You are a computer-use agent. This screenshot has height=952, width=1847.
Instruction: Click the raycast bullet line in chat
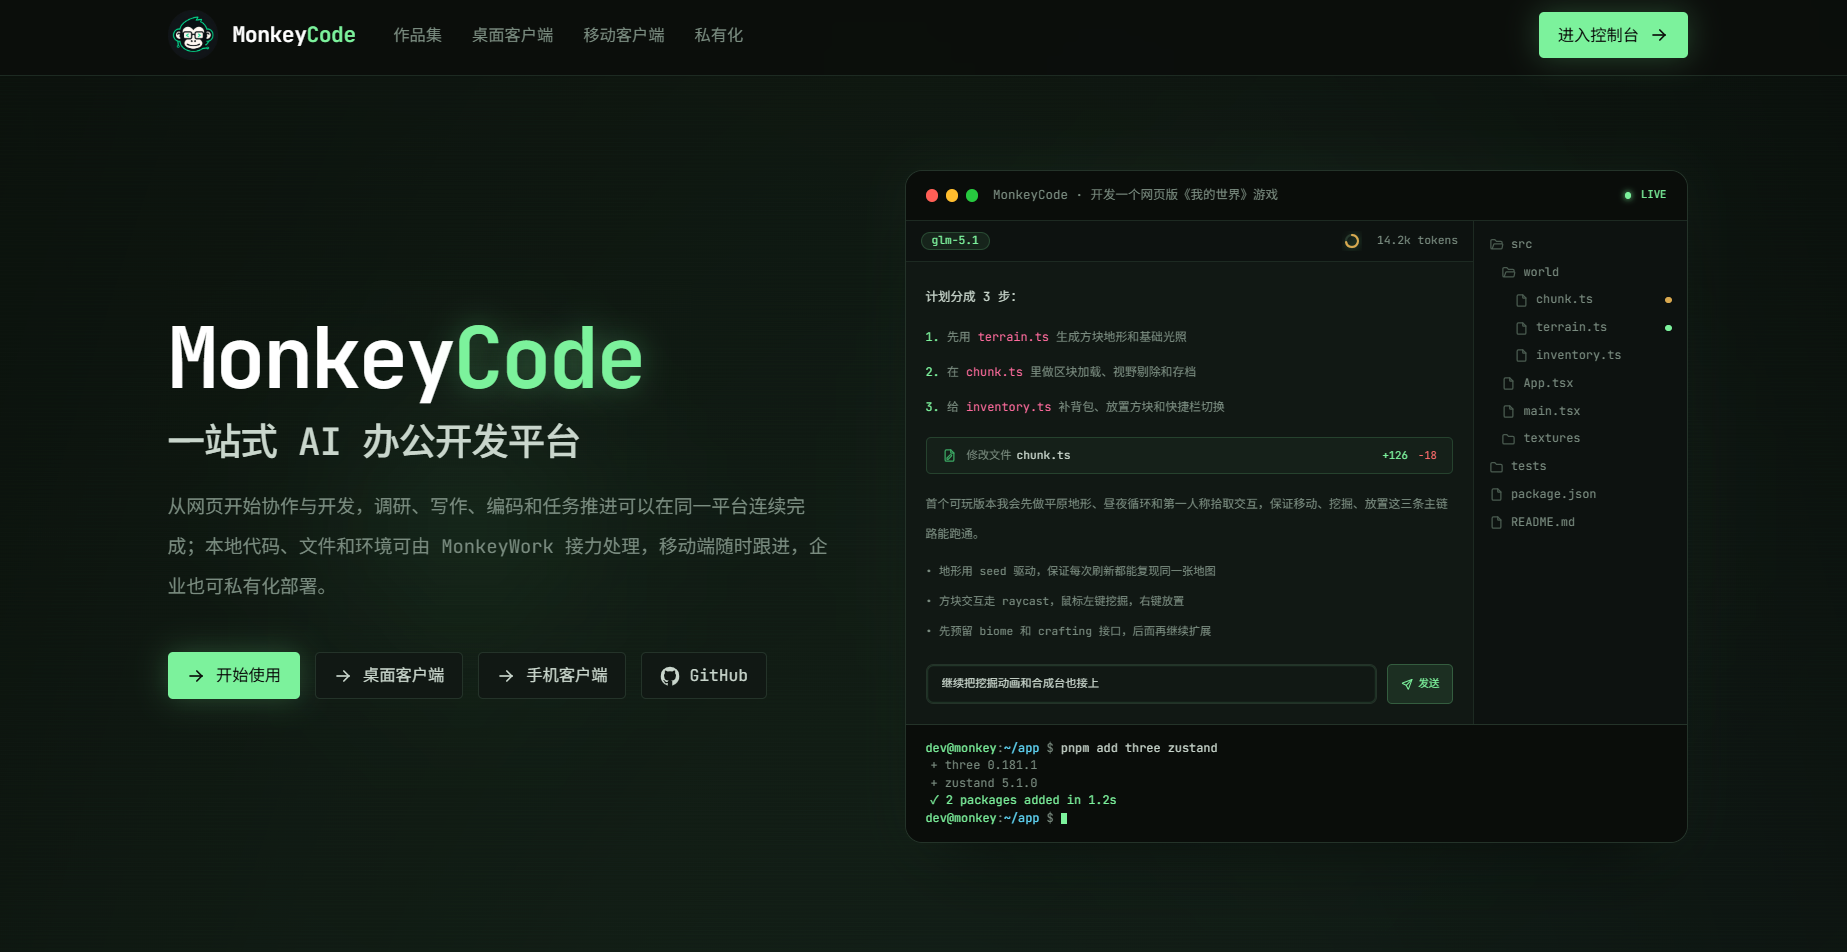(x=1055, y=601)
